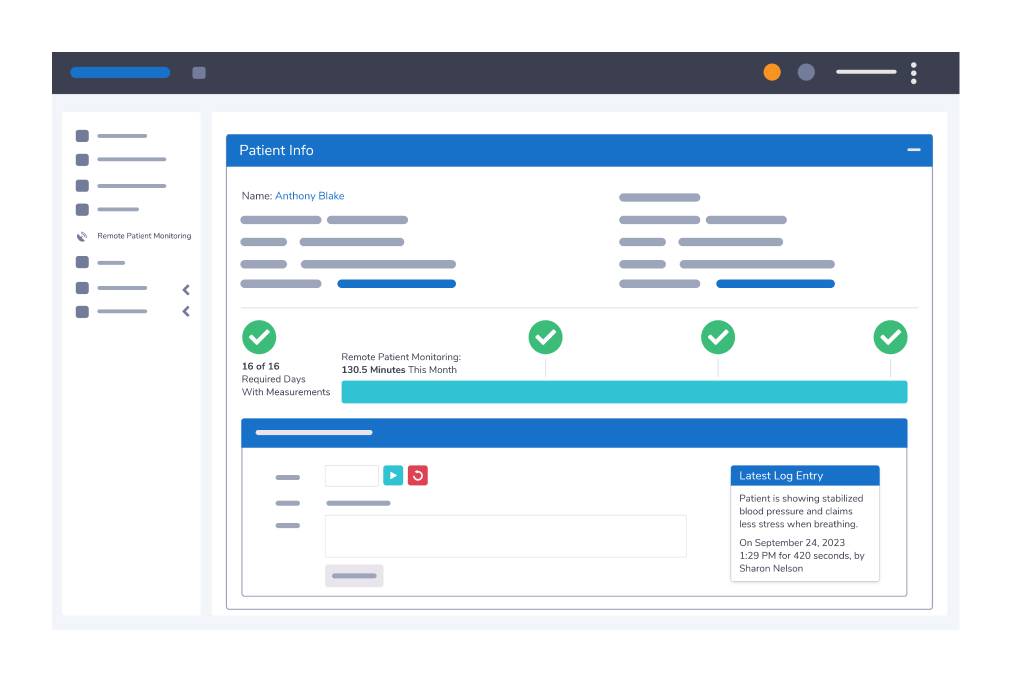
Task: Click the gray submit button below text area
Action: (x=354, y=576)
